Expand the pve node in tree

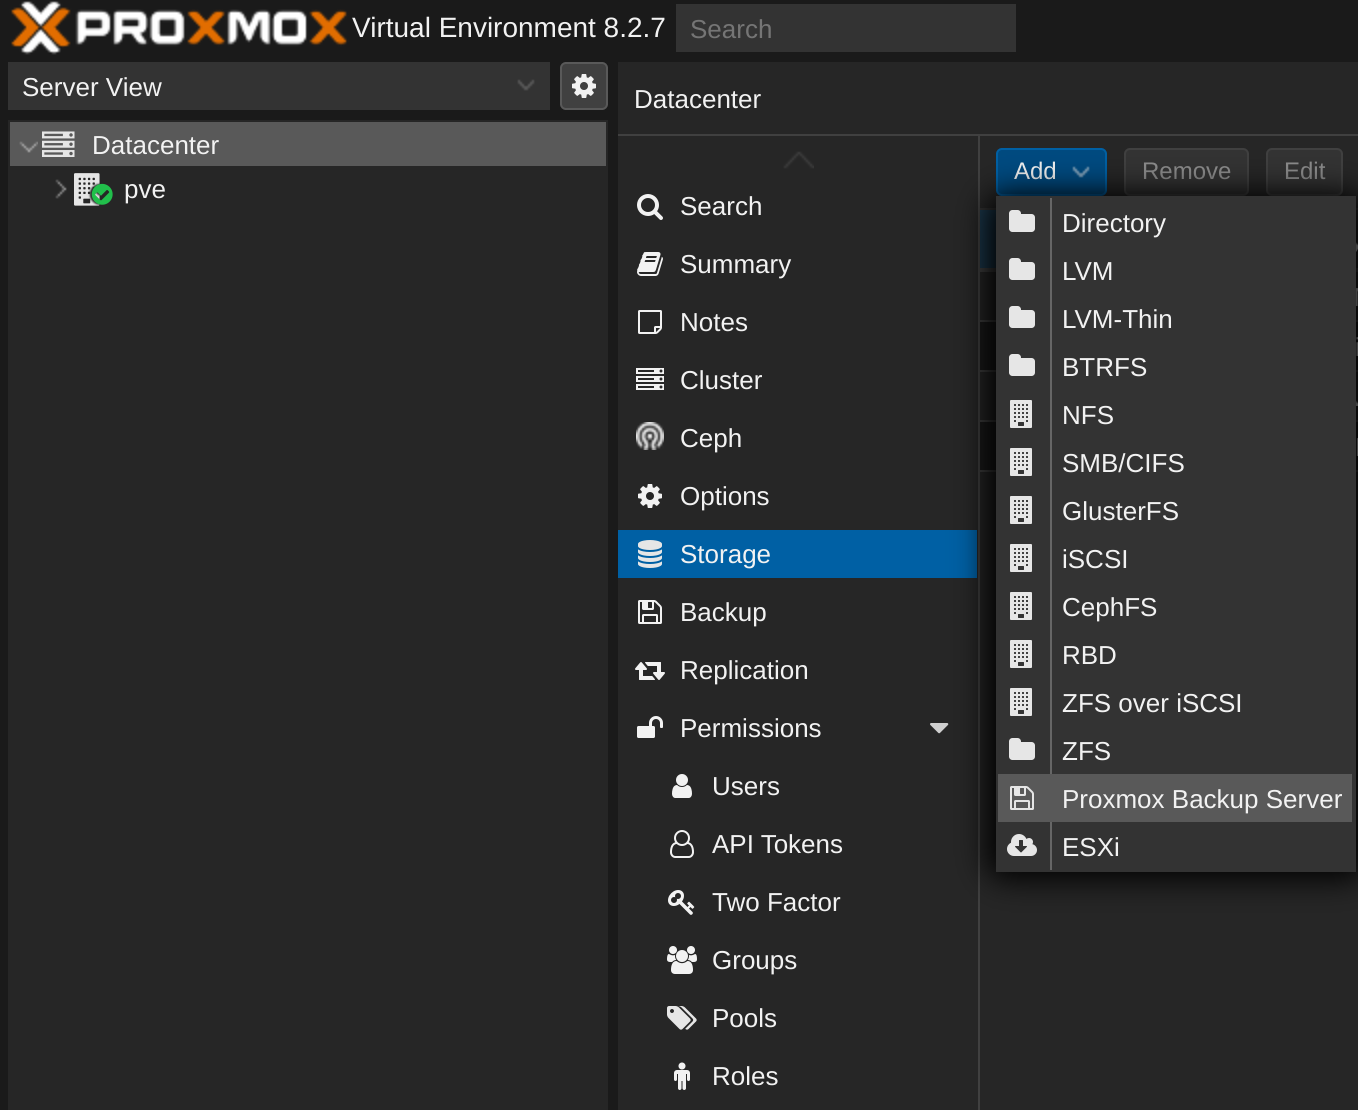(61, 189)
